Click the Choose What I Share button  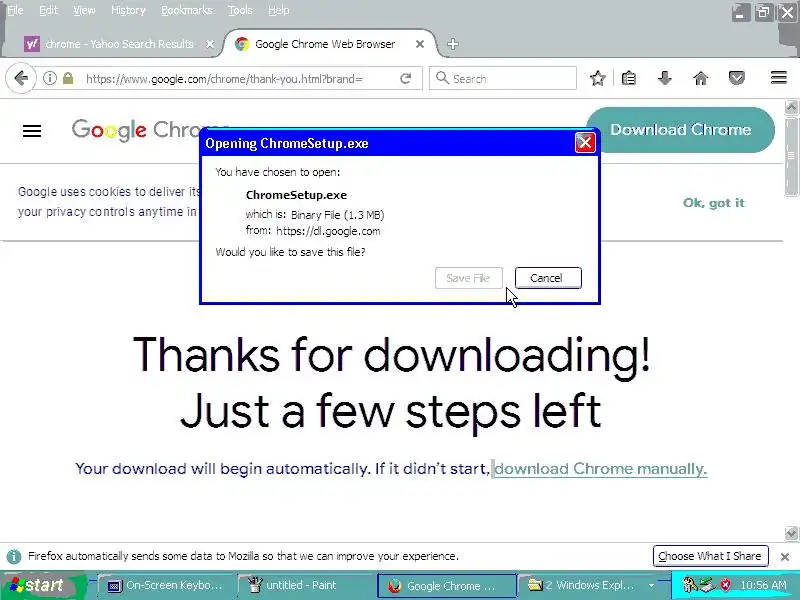tap(710, 556)
